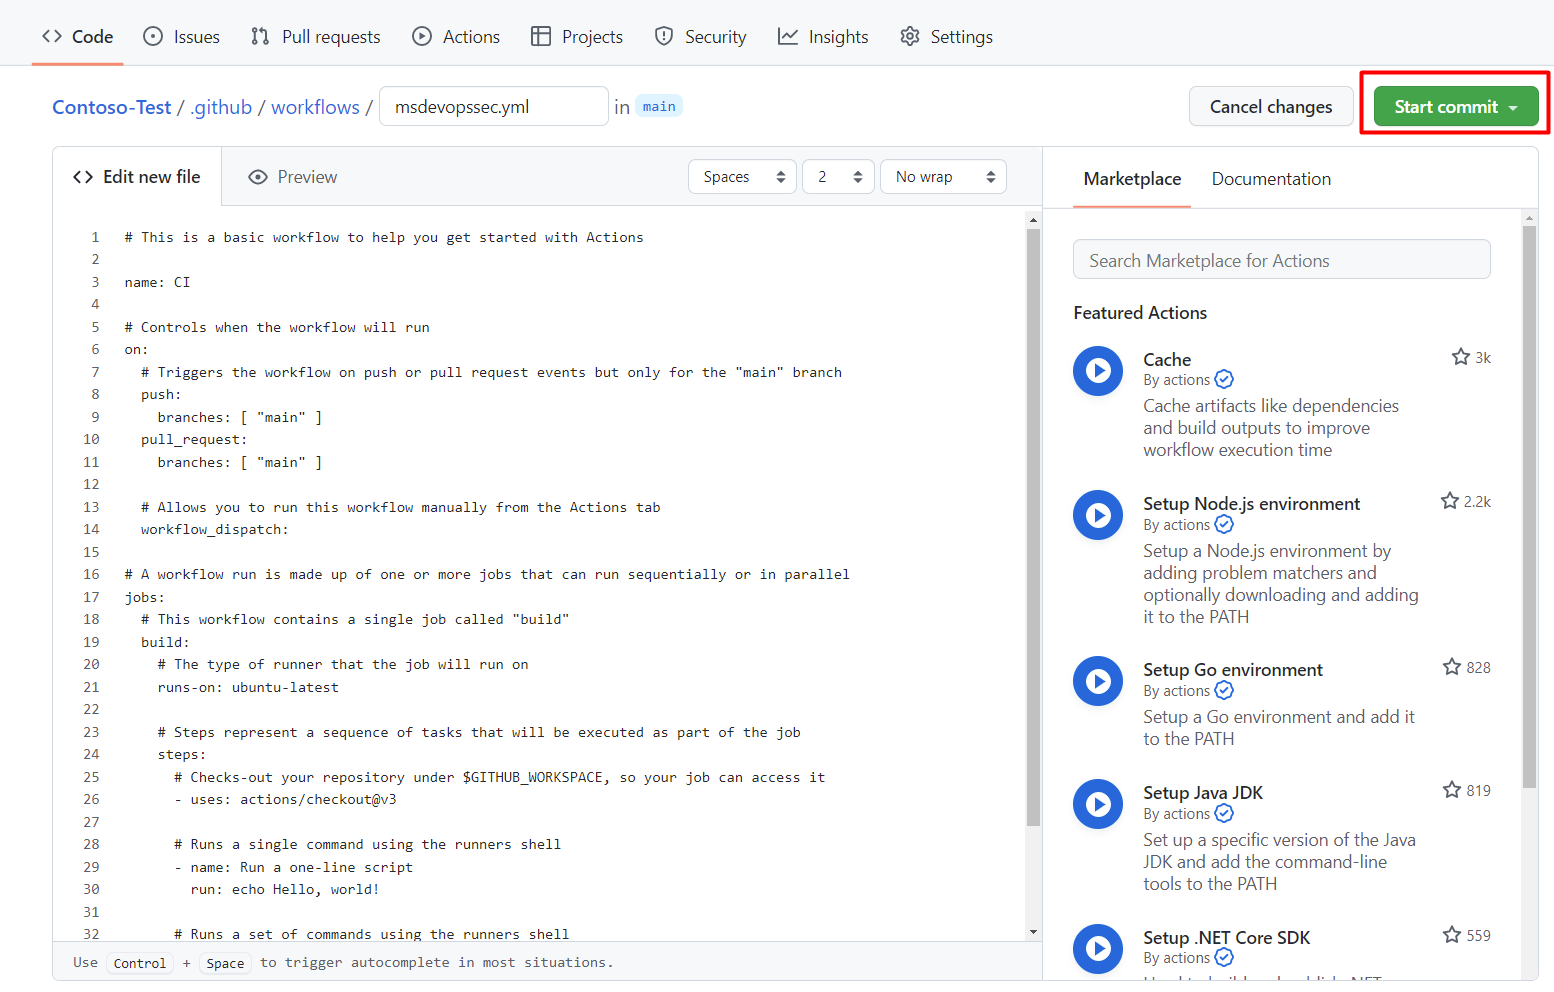Switch to the Preview tab
The image size is (1554, 992).
[x=291, y=176]
